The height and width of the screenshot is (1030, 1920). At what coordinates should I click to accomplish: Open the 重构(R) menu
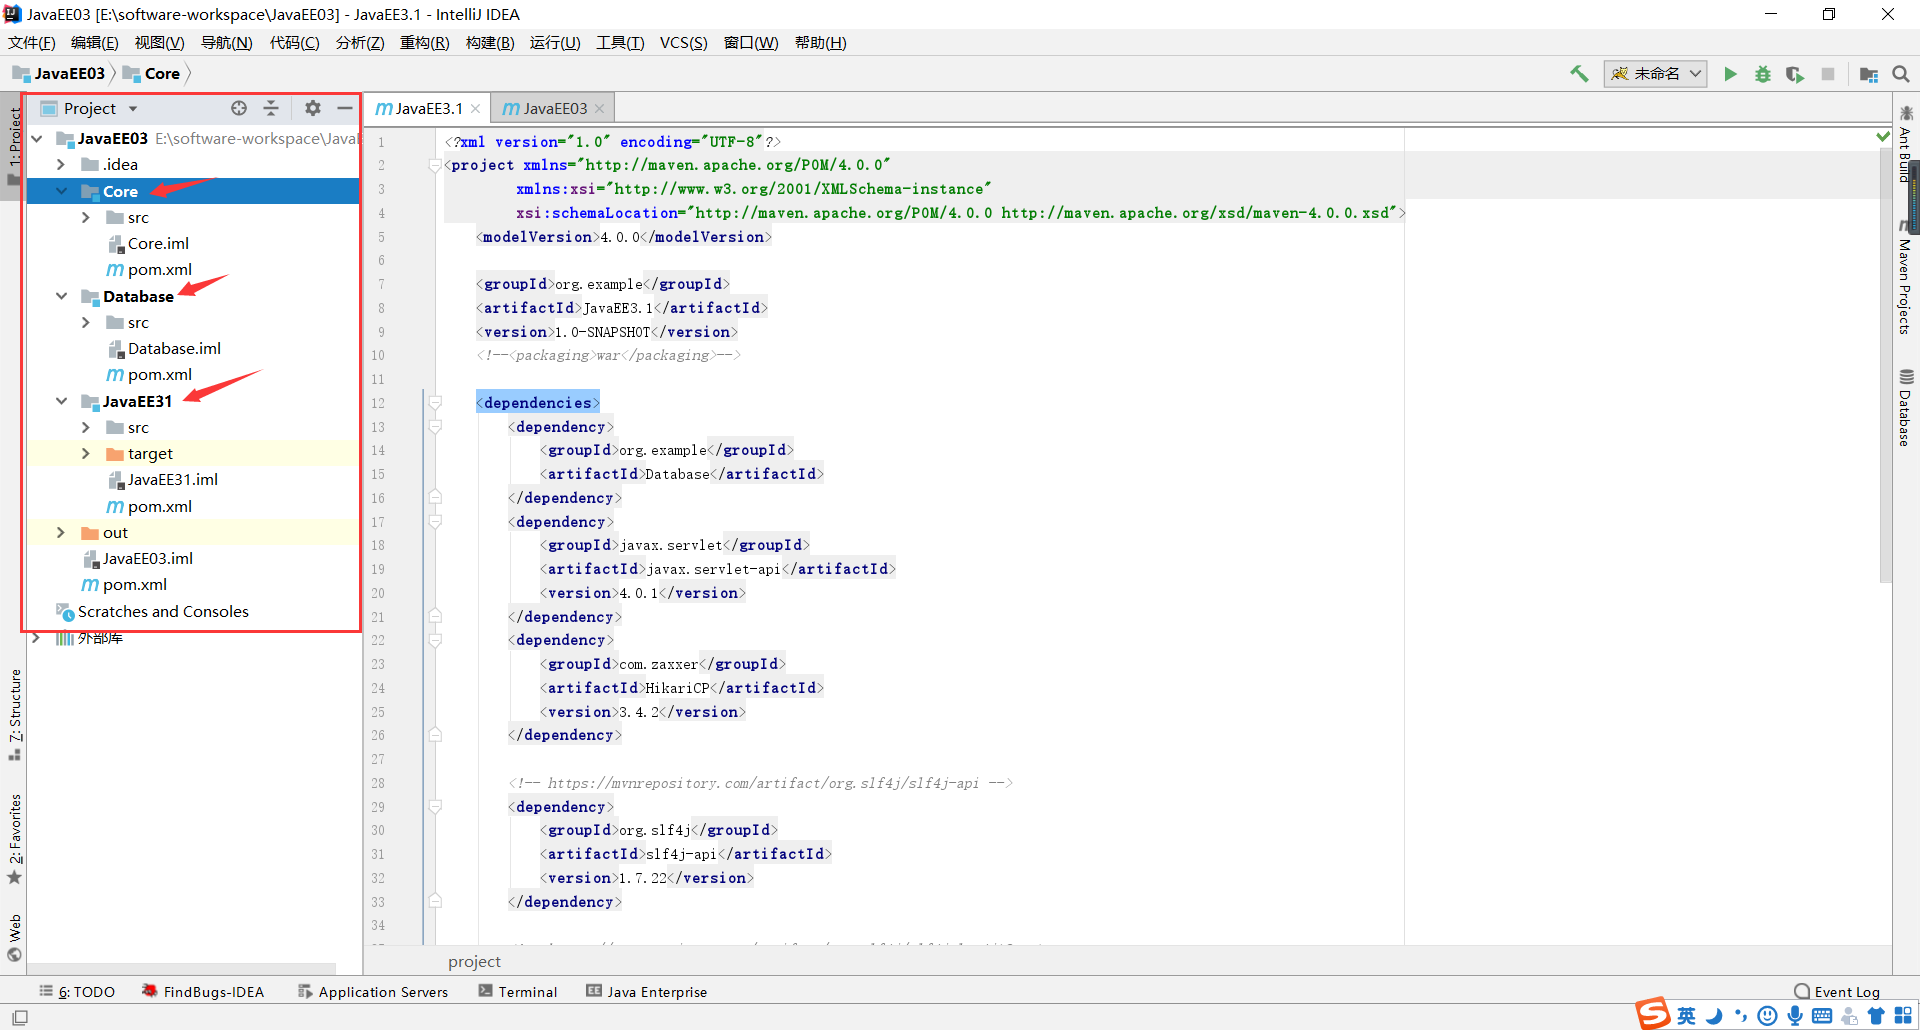424,43
